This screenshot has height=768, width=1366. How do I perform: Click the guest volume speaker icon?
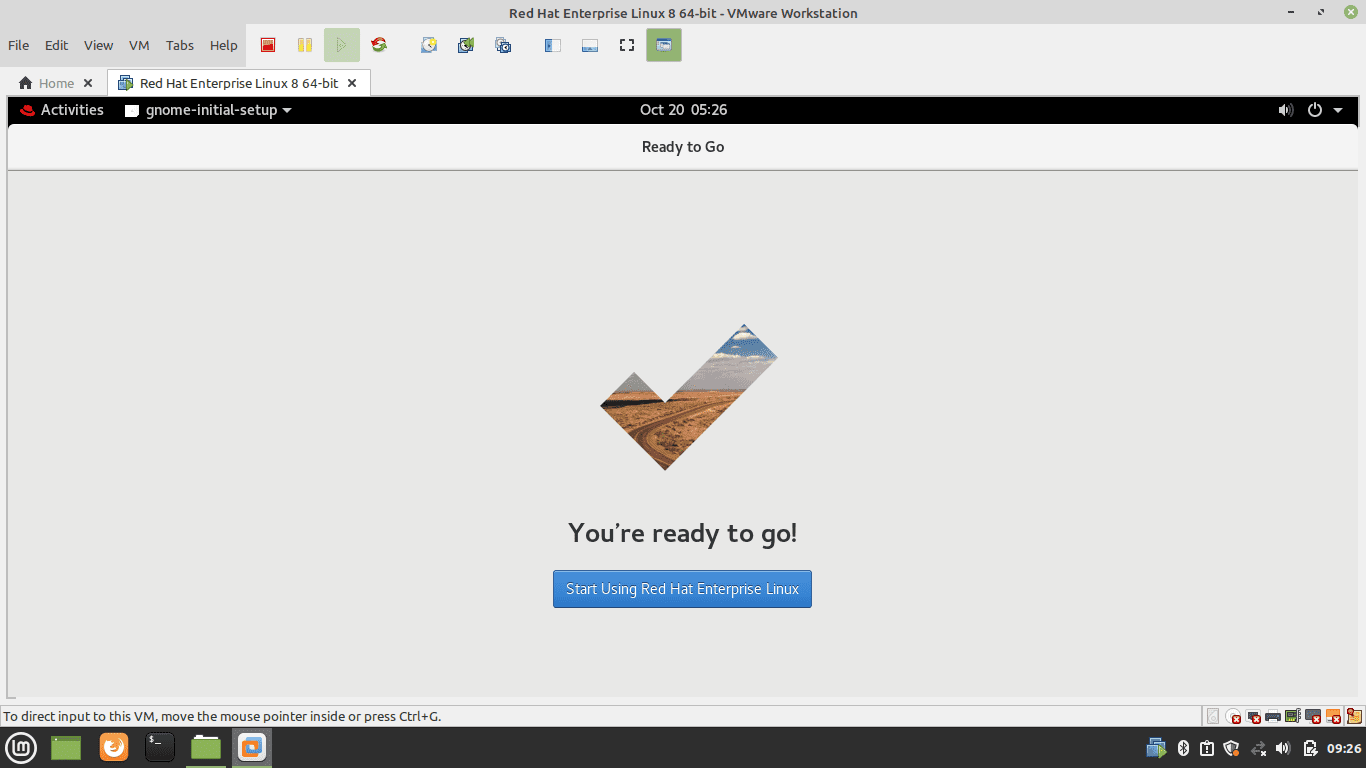coord(1286,110)
